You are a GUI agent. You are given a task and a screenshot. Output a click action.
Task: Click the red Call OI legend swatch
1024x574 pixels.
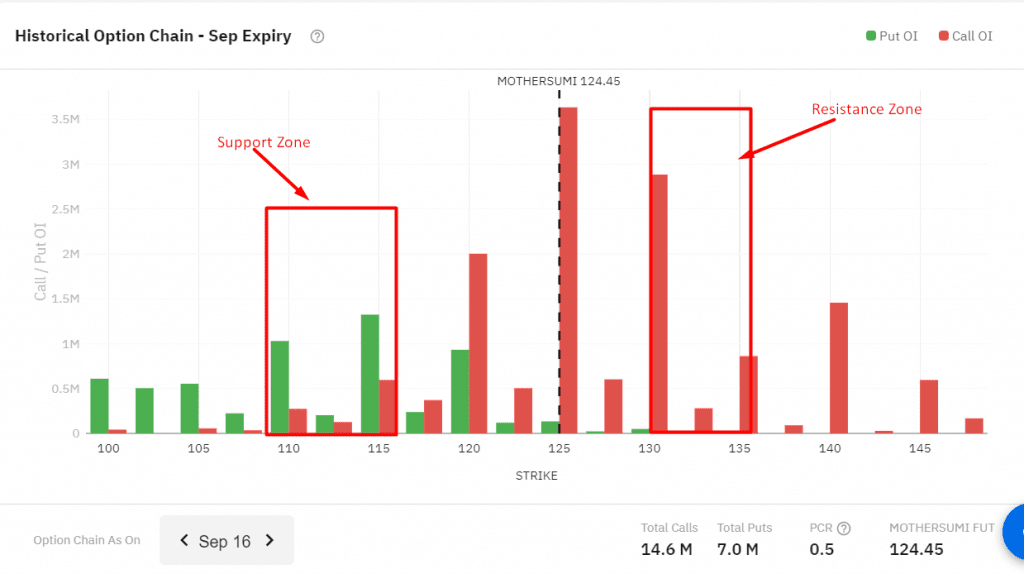click(x=944, y=36)
